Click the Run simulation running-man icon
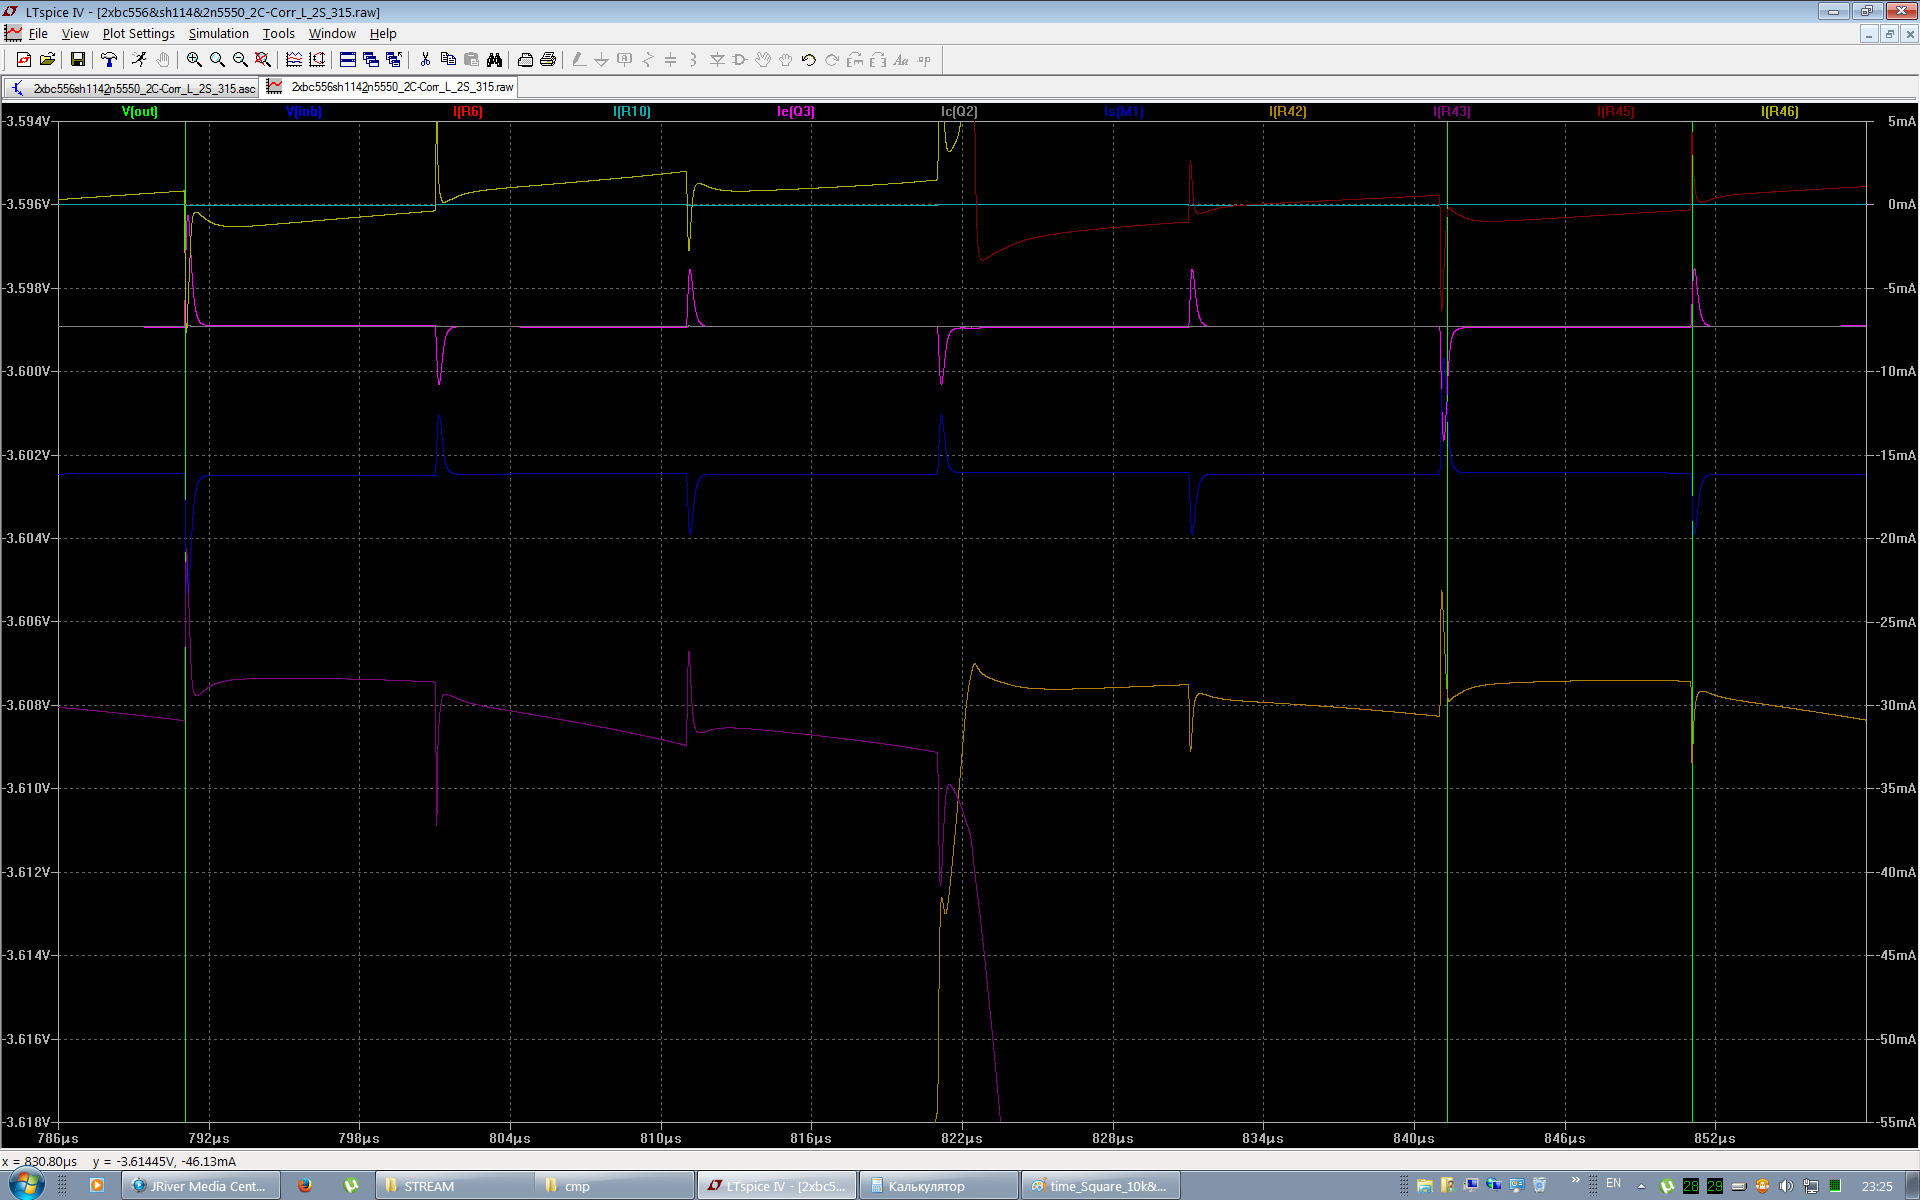This screenshot has width=1920, height=1200. click(140, 60)
